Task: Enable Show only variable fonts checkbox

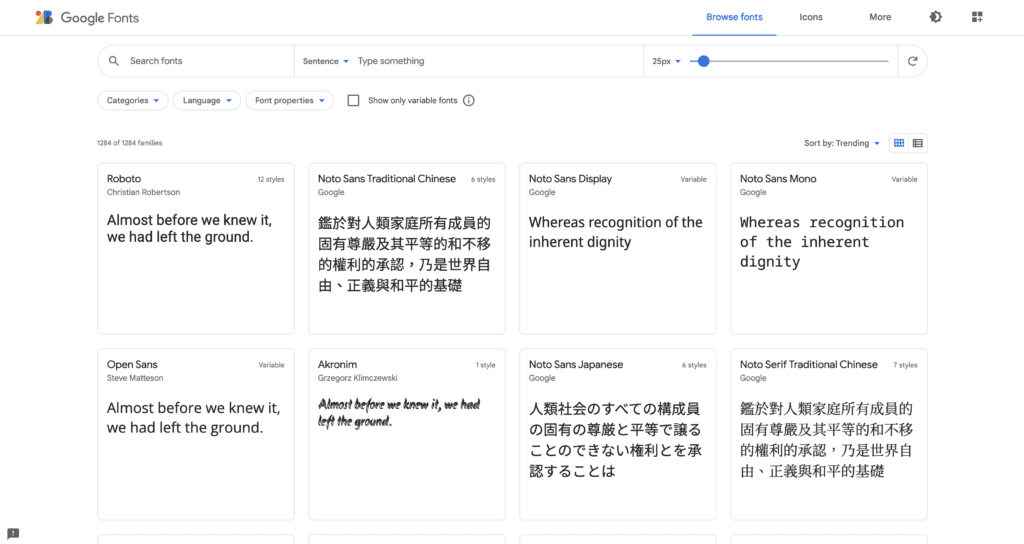Action: [353, 100]
